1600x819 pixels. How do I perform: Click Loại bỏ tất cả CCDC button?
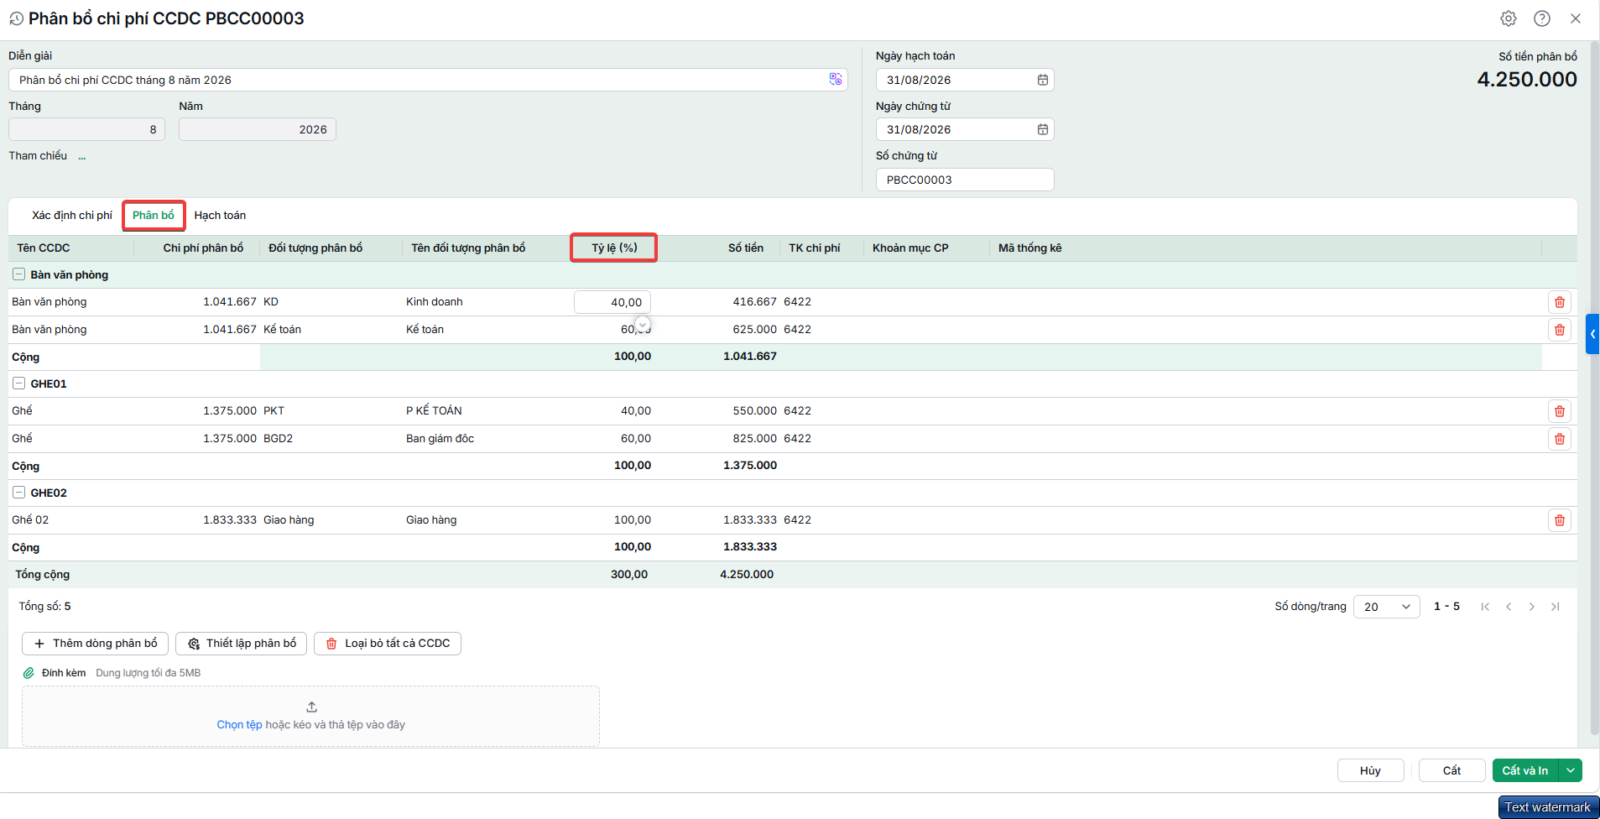[387, 644]
